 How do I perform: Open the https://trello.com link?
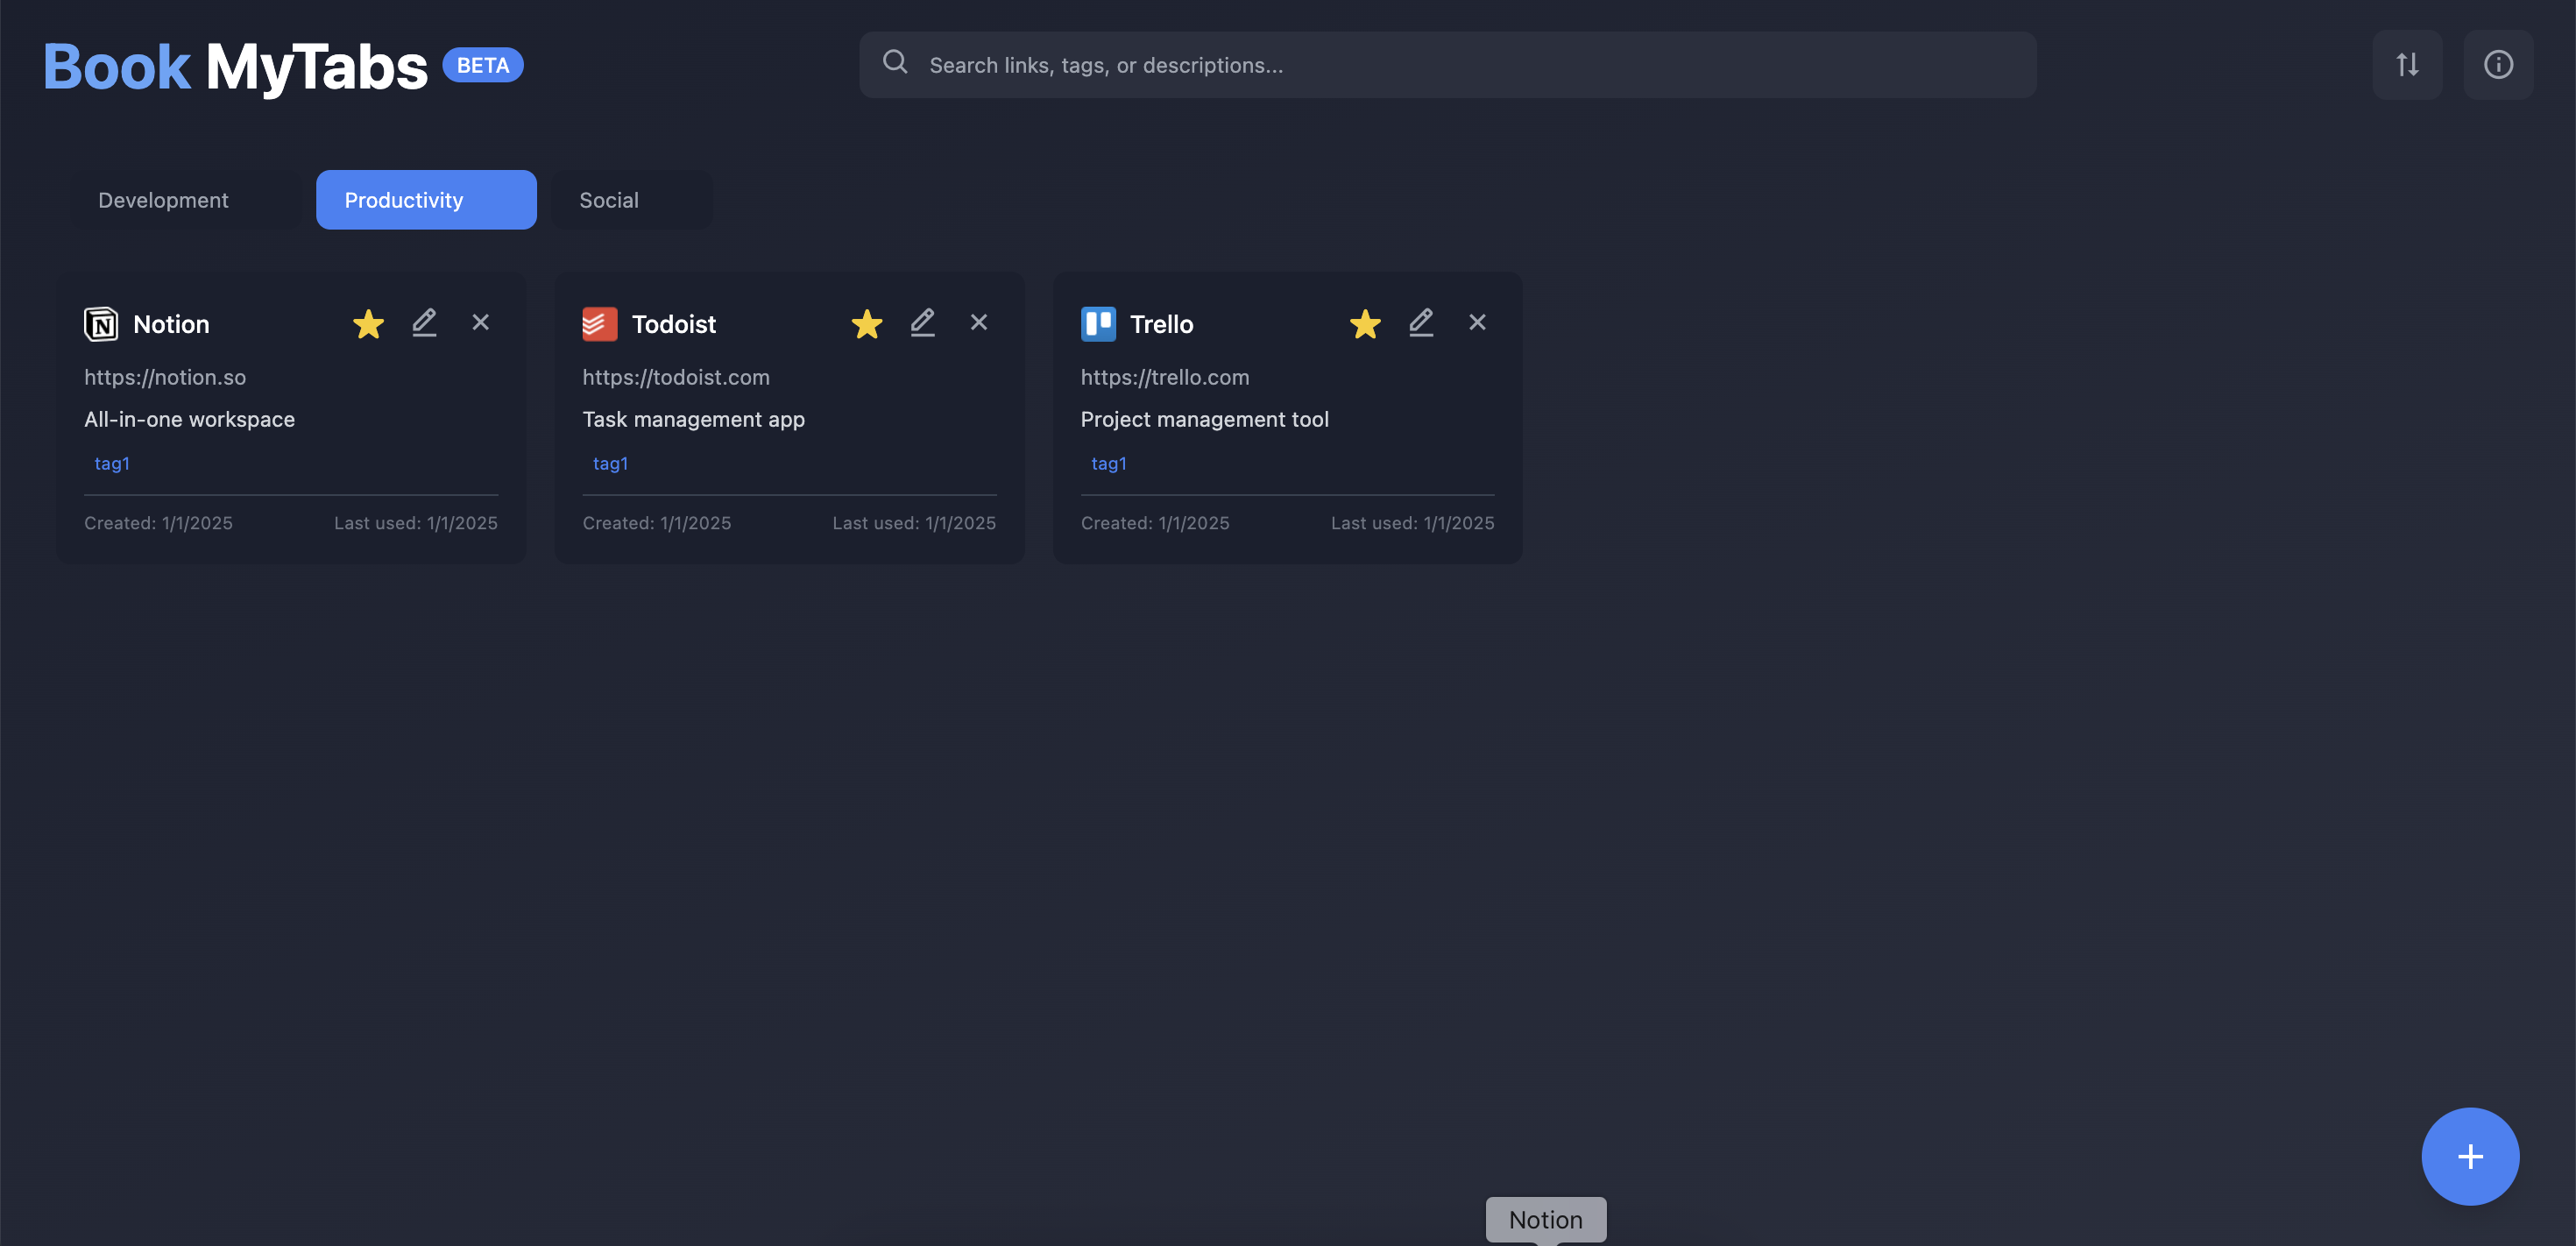[x=1164, y=378]
